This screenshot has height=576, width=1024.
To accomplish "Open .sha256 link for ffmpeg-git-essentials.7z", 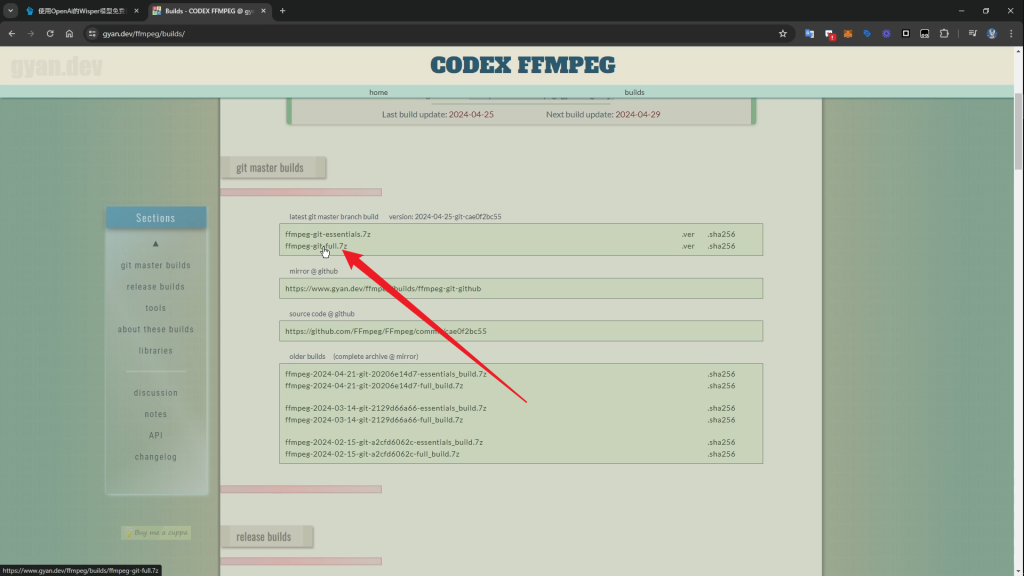I will click(x=721, y=234).
